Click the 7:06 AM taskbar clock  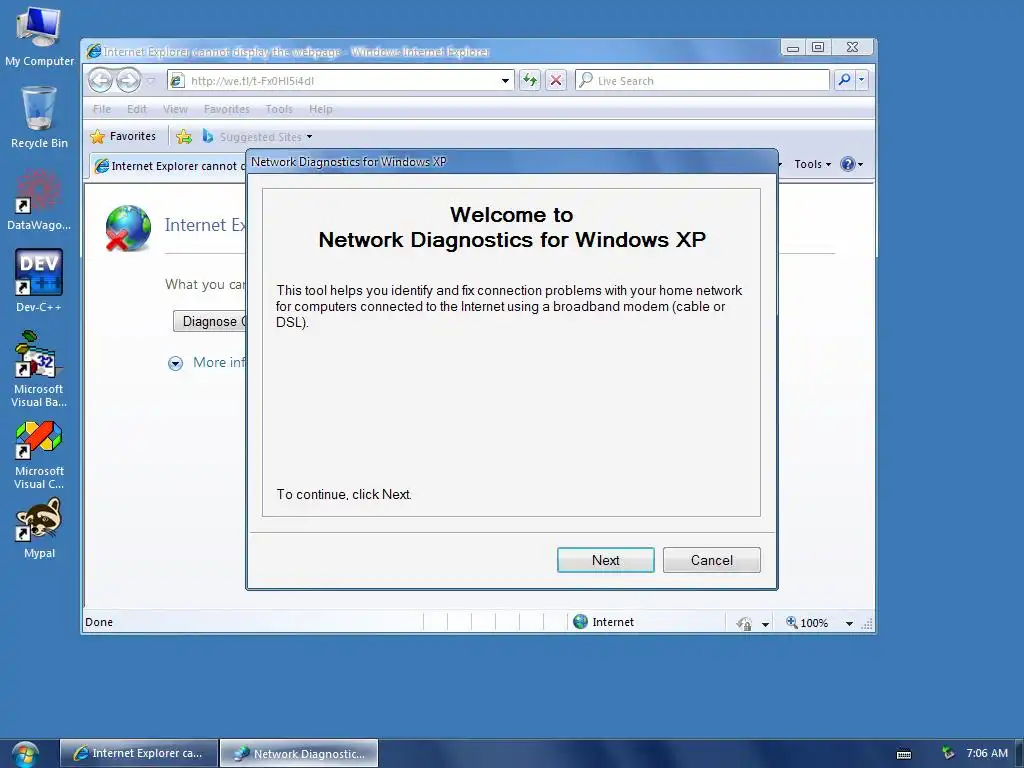(987, 753)
